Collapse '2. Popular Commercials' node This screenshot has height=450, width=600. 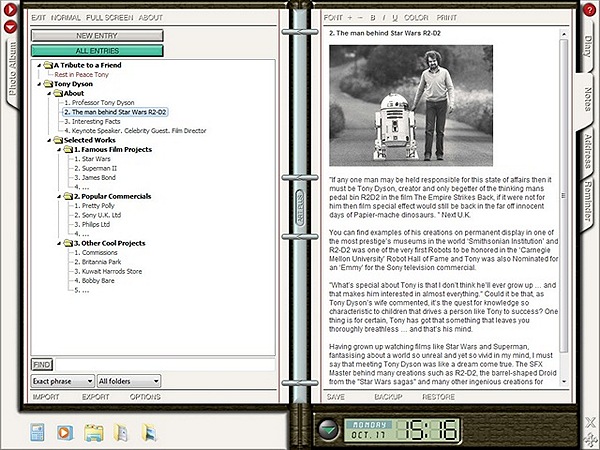pyautogui.click(x=59, y=197)
